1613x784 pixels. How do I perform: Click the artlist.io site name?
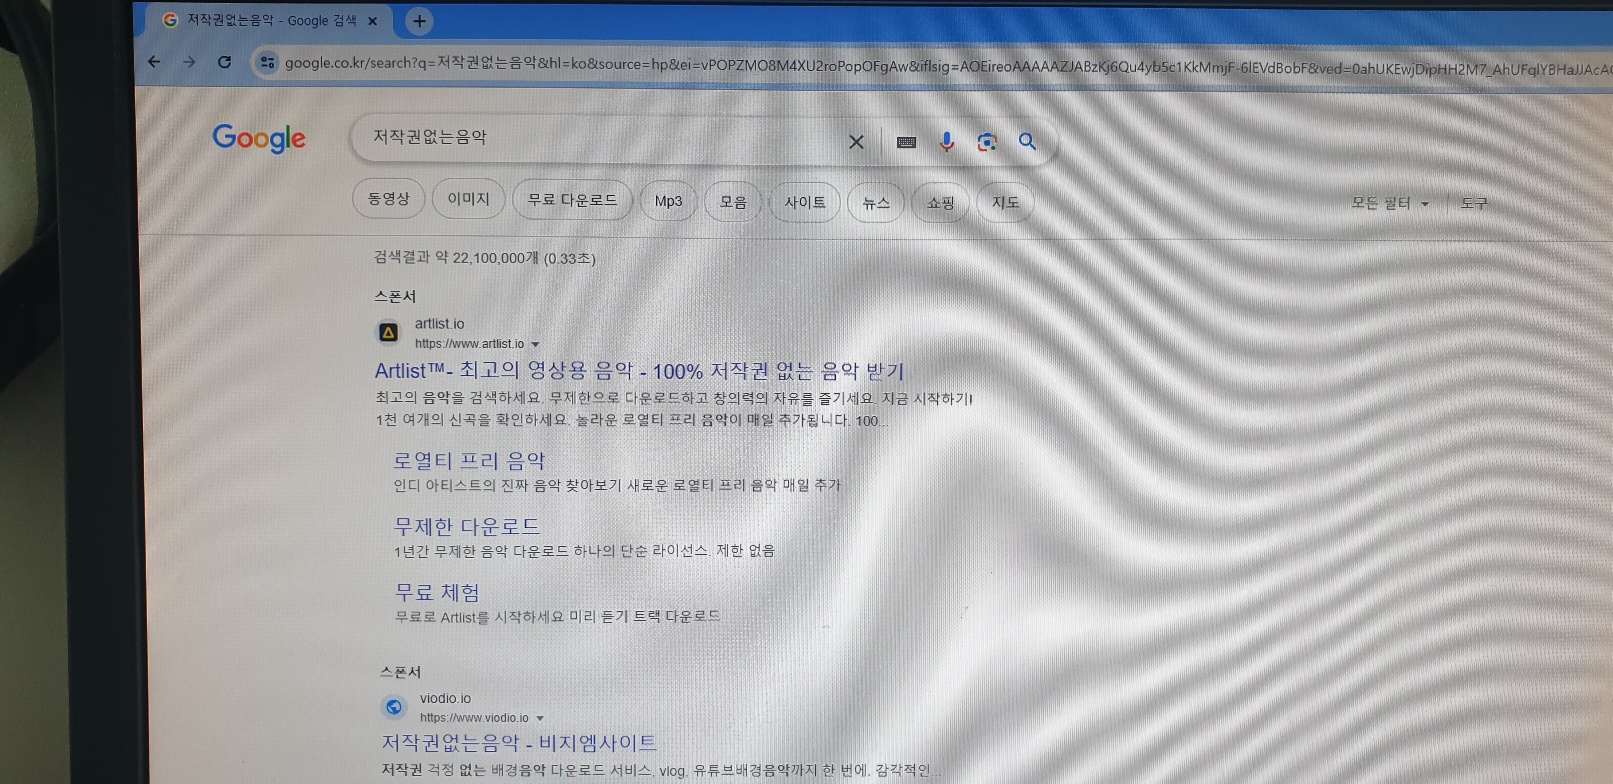(440, 324)
